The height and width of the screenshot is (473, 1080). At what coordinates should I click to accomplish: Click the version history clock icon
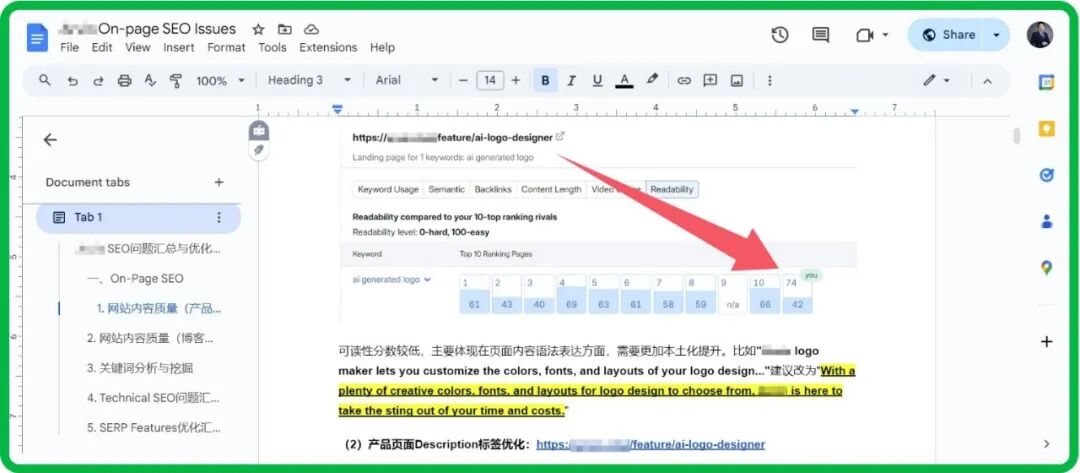780,35
